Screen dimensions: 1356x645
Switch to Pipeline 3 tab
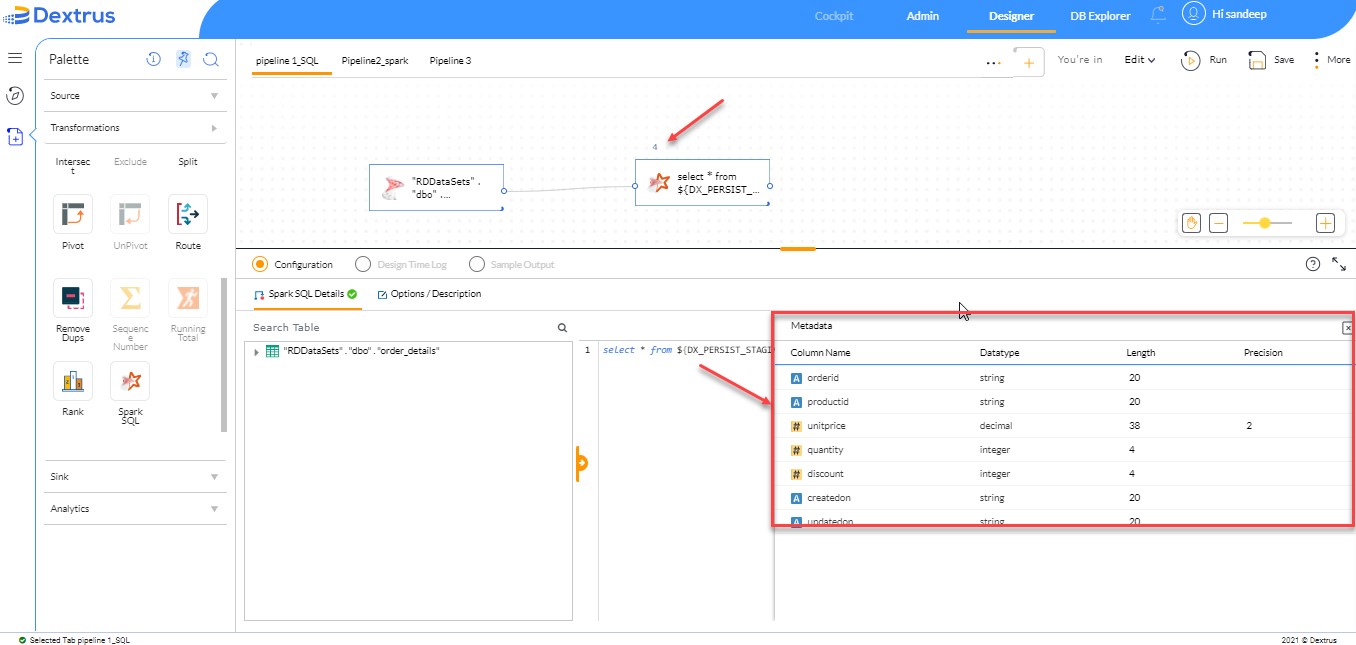point(450,61)
